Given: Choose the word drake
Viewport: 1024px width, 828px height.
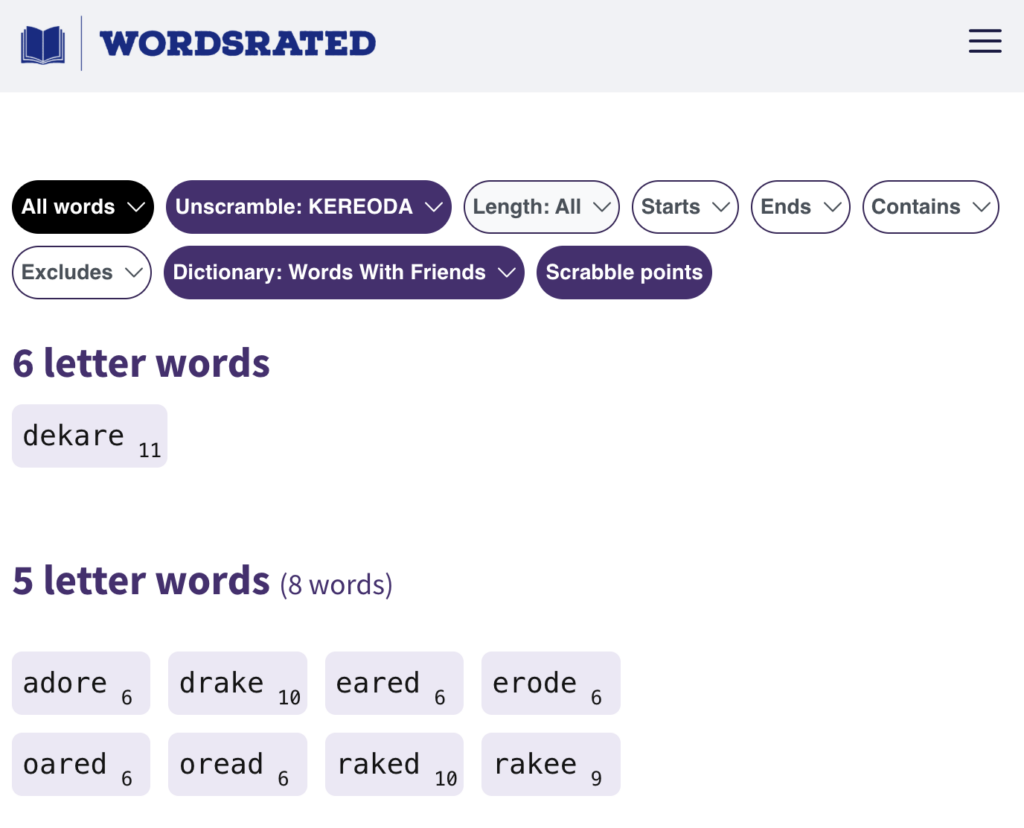Looking at the screenshot, I should (x=237, y=684).
